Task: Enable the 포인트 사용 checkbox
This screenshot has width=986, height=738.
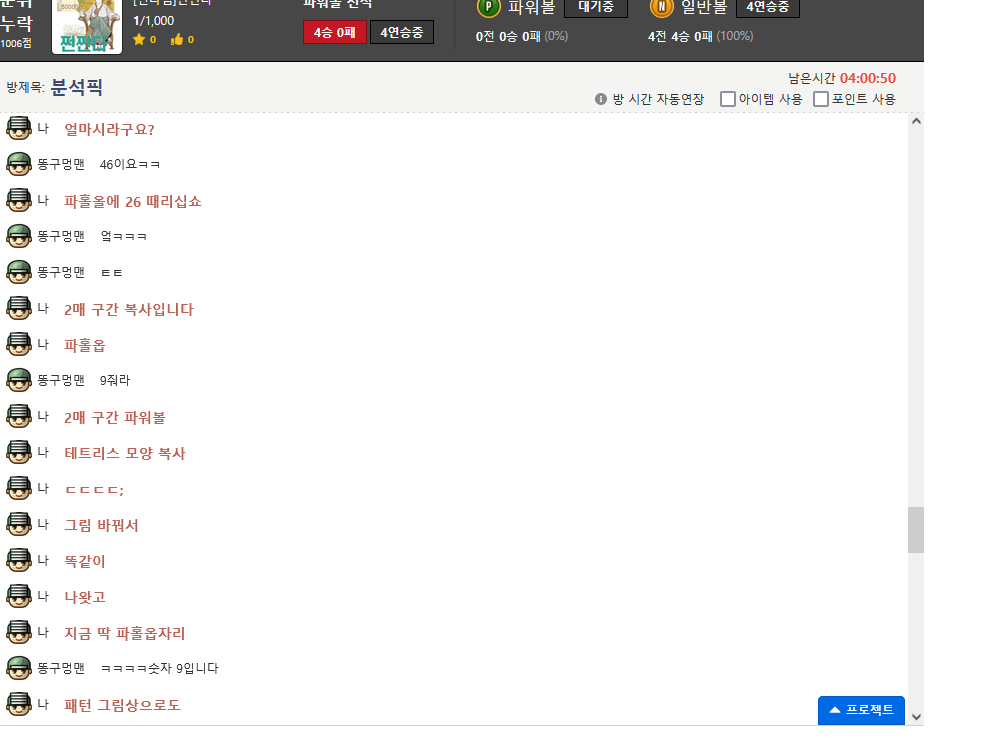Action: pos(821,99)
